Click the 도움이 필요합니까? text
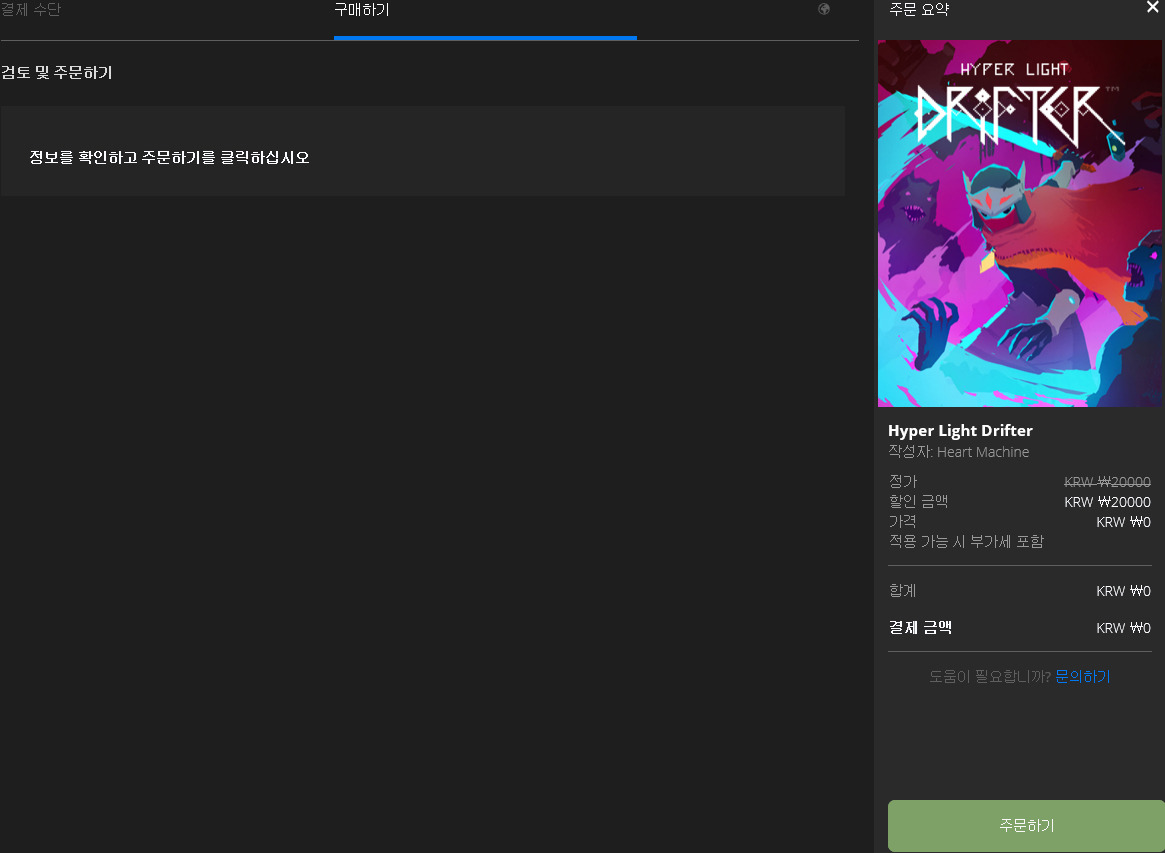Viewport: 1165px width, 853px height. [x=990, y=676]
